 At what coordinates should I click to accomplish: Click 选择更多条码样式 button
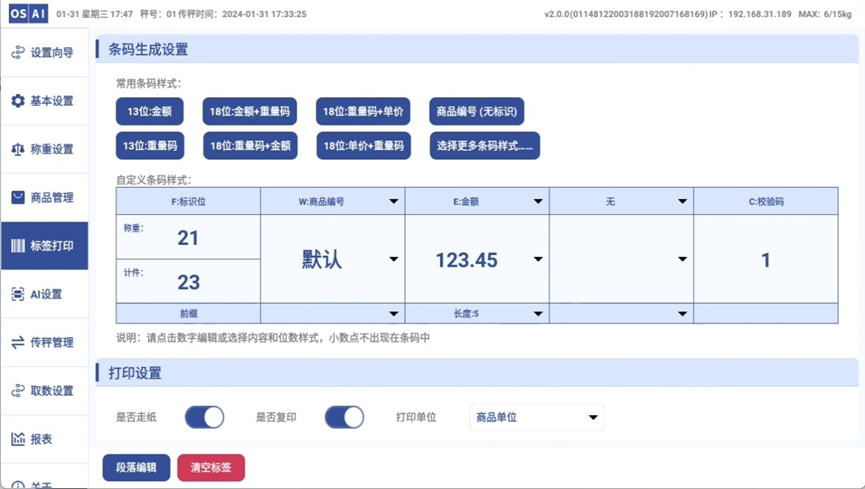485,146
